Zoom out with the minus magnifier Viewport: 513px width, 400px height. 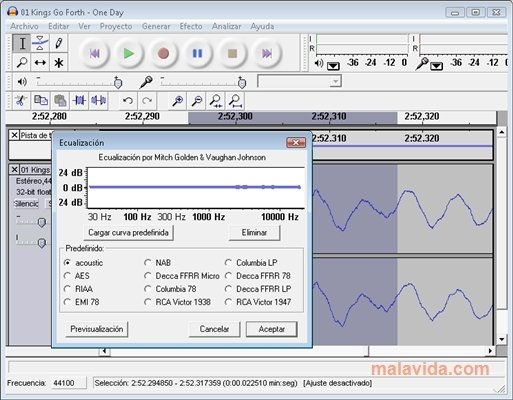[197, 100]
